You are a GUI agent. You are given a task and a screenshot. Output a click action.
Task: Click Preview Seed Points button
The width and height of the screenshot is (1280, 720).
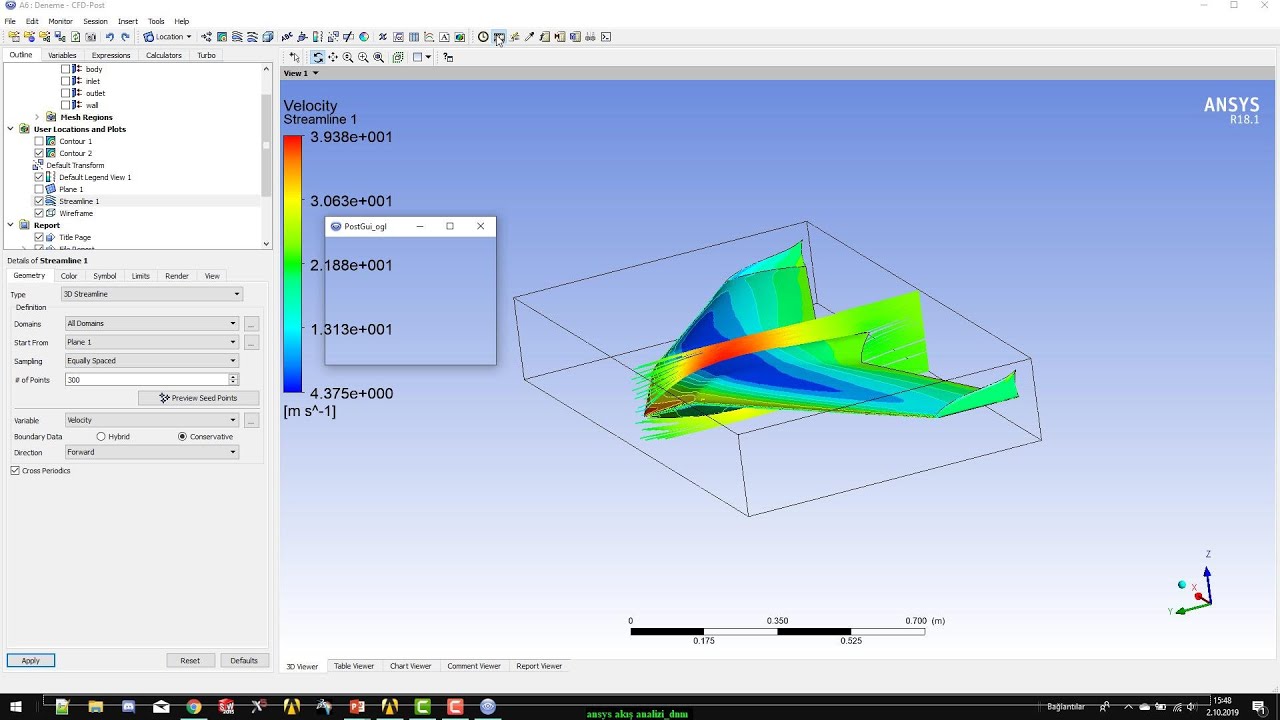click(199, 398)
